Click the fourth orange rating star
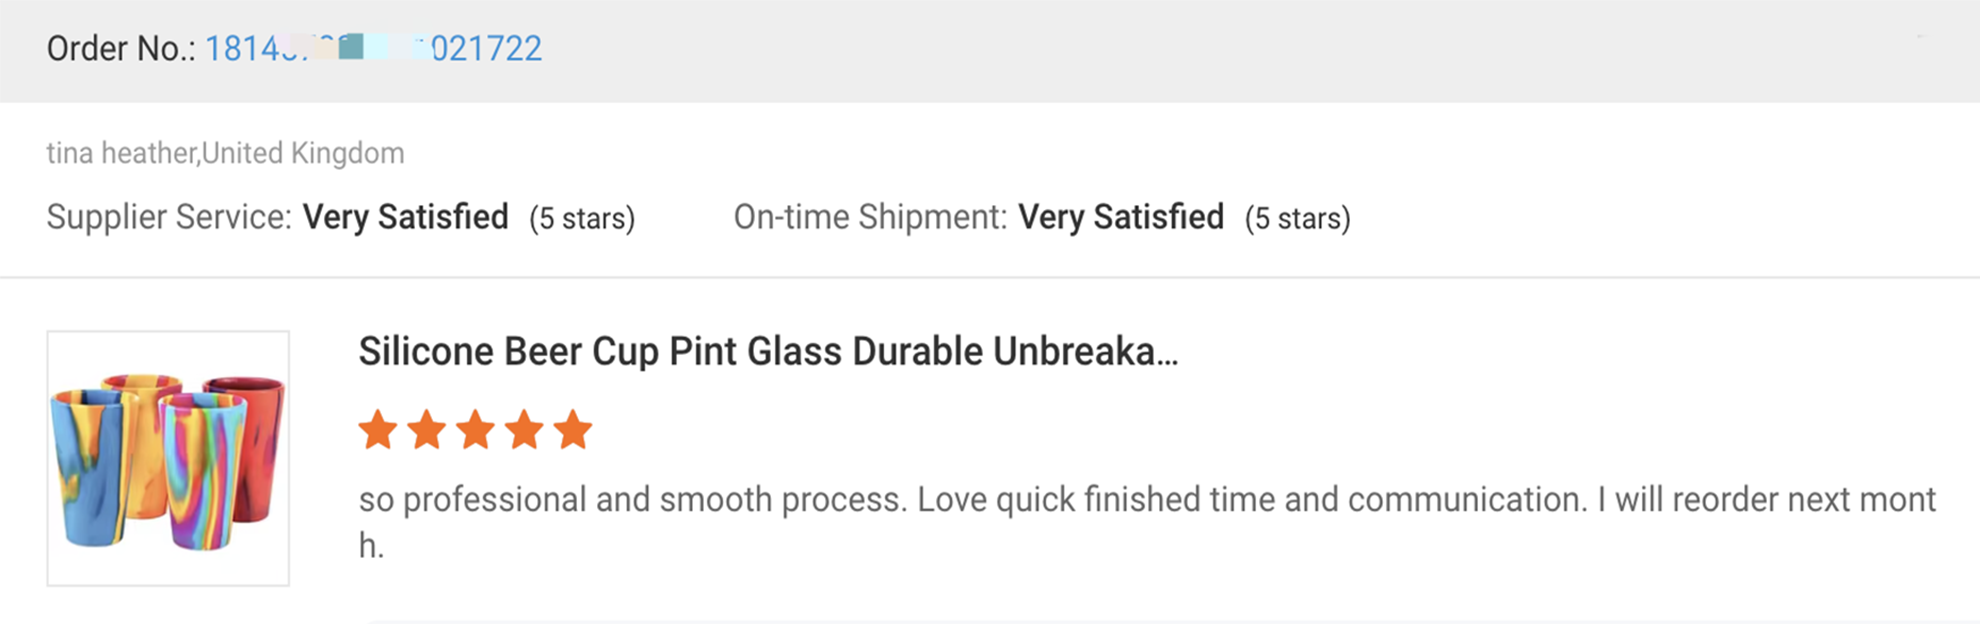Screen dimensions: 1980x624 pos(525,430)
